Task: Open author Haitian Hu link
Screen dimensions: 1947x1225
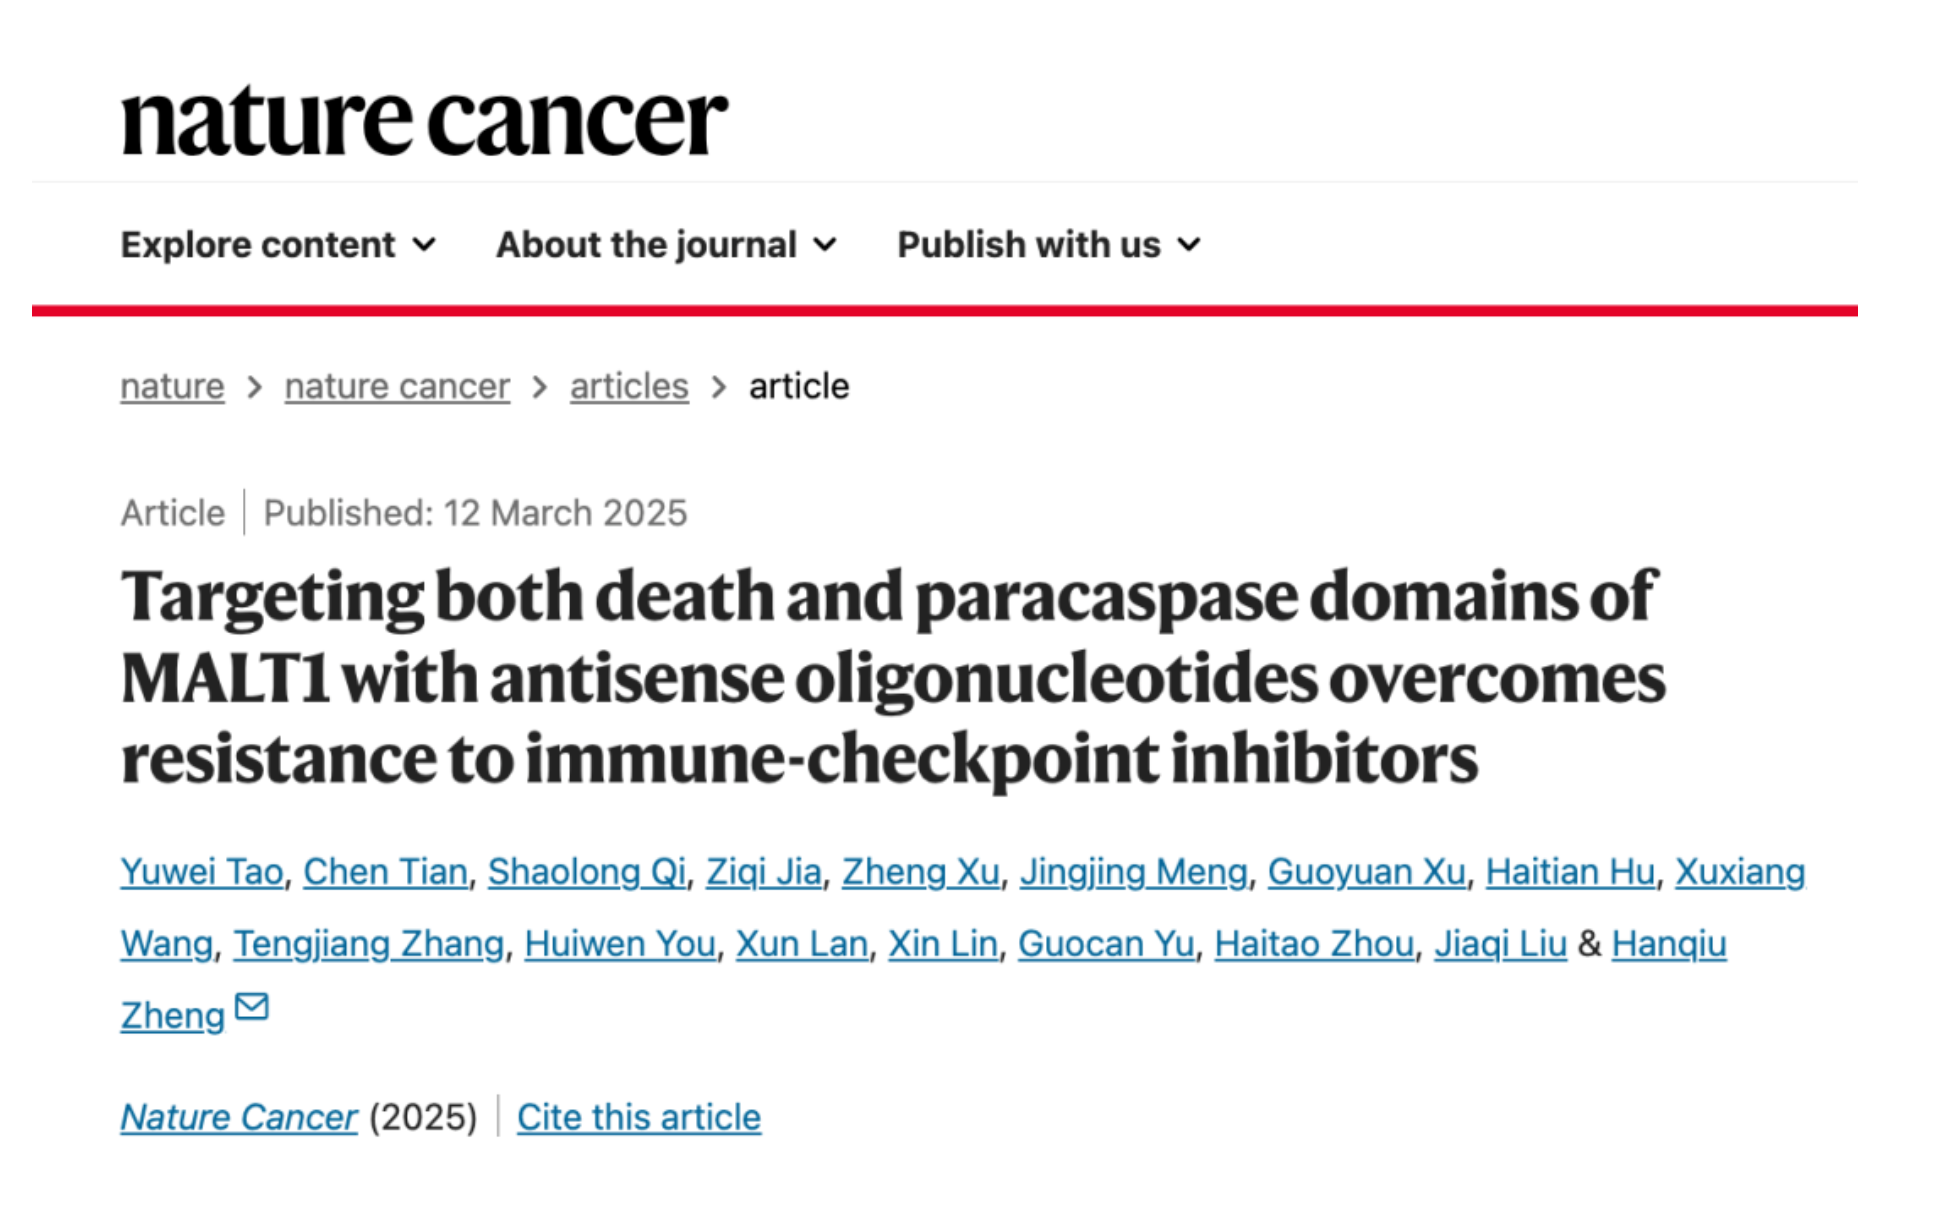Action: 1570,872
